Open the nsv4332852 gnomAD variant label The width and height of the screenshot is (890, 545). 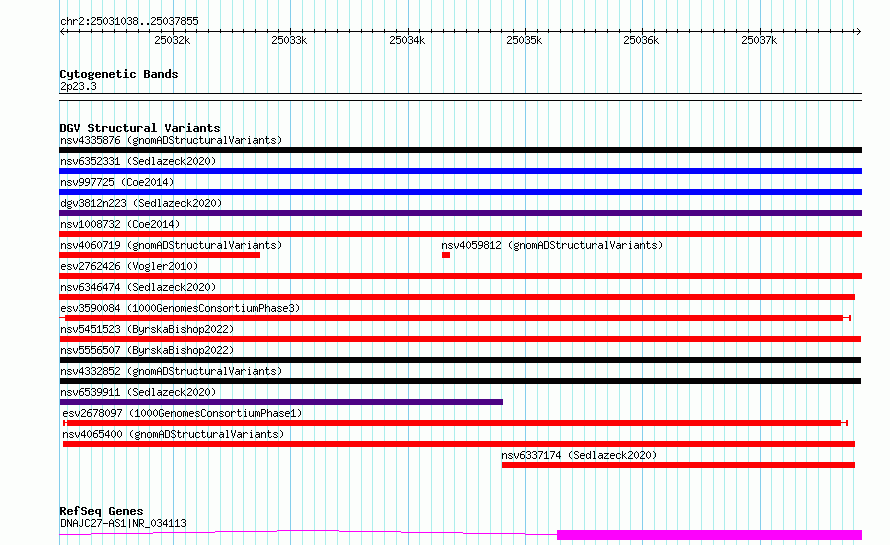click(171, 371)
